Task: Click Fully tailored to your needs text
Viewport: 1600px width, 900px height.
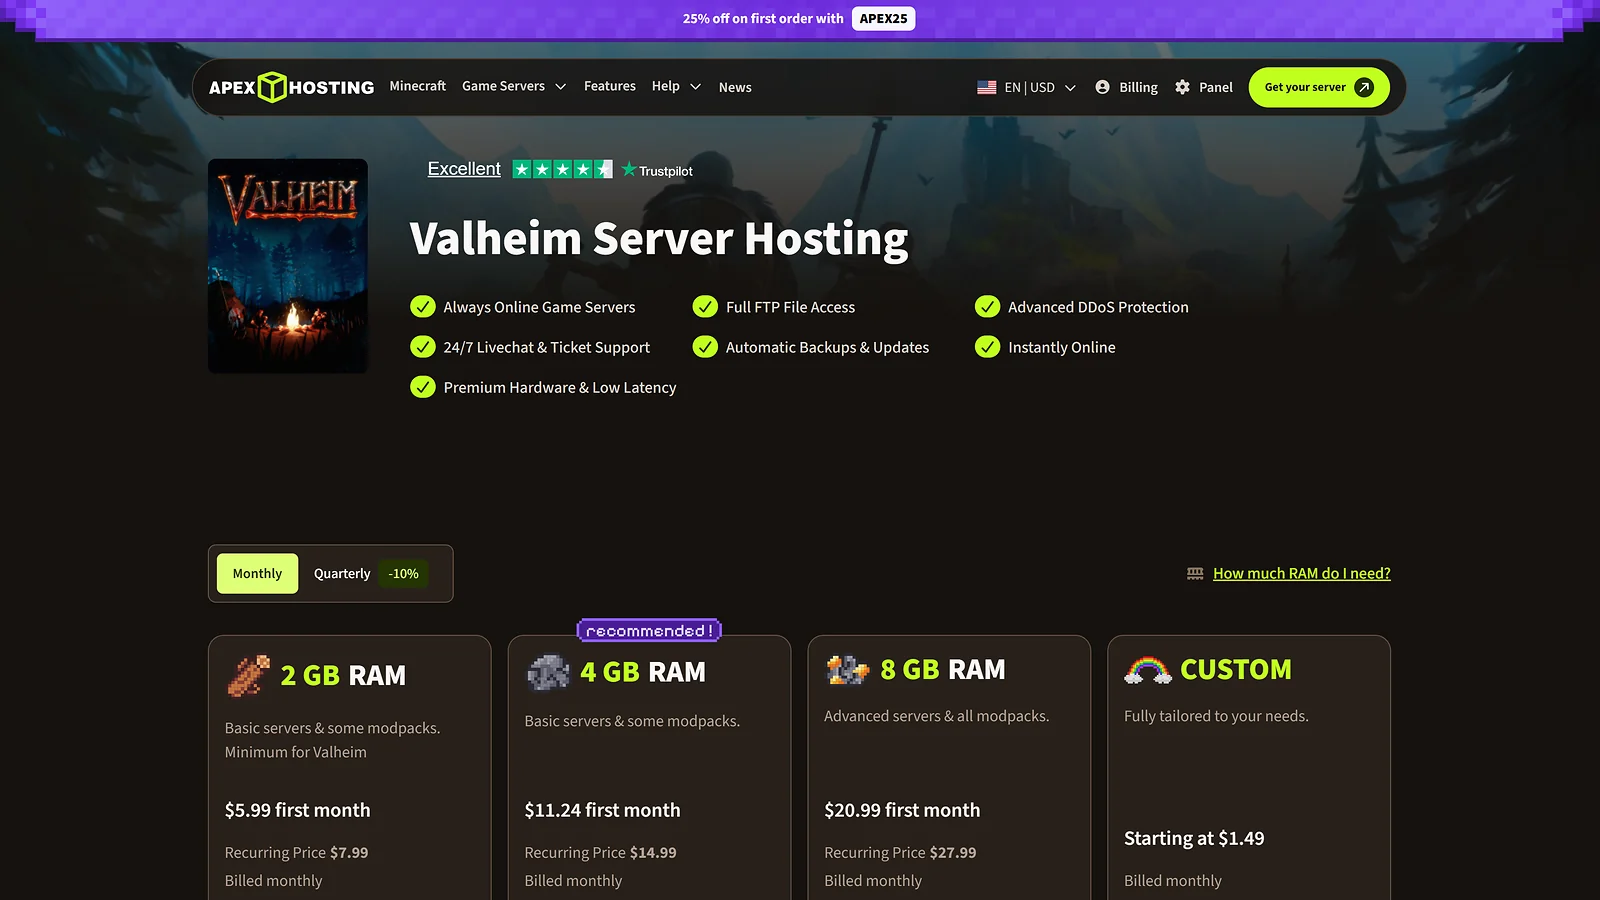Action: [x=1216, y=716]
